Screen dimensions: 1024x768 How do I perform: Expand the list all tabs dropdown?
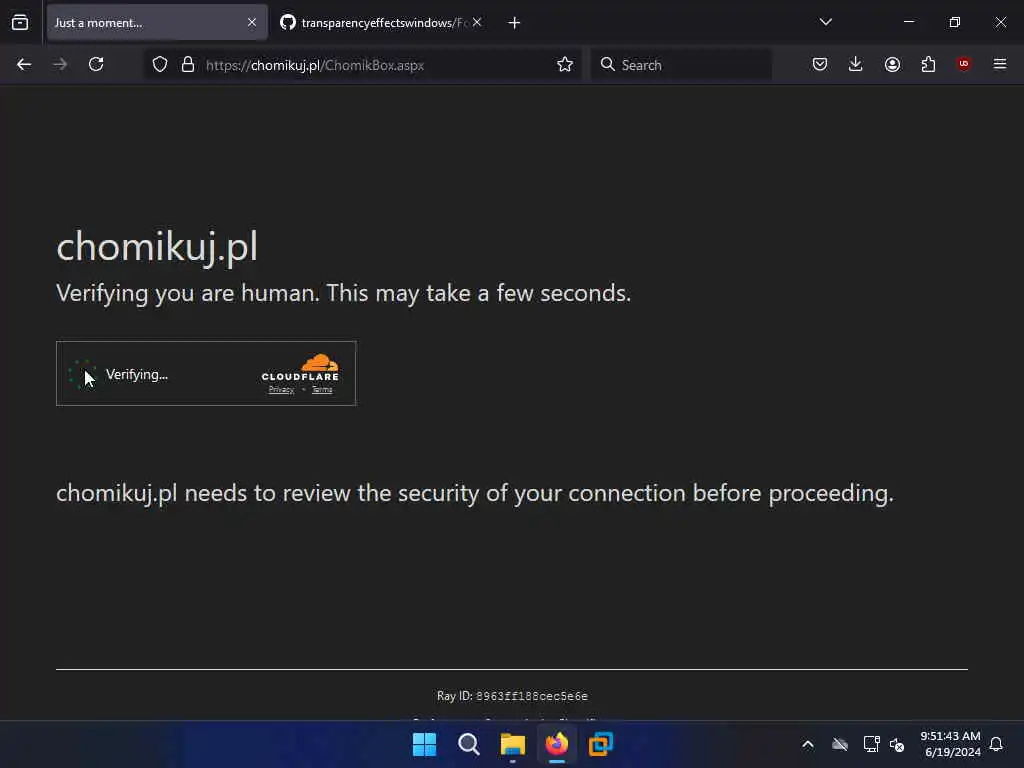point(826,22)
